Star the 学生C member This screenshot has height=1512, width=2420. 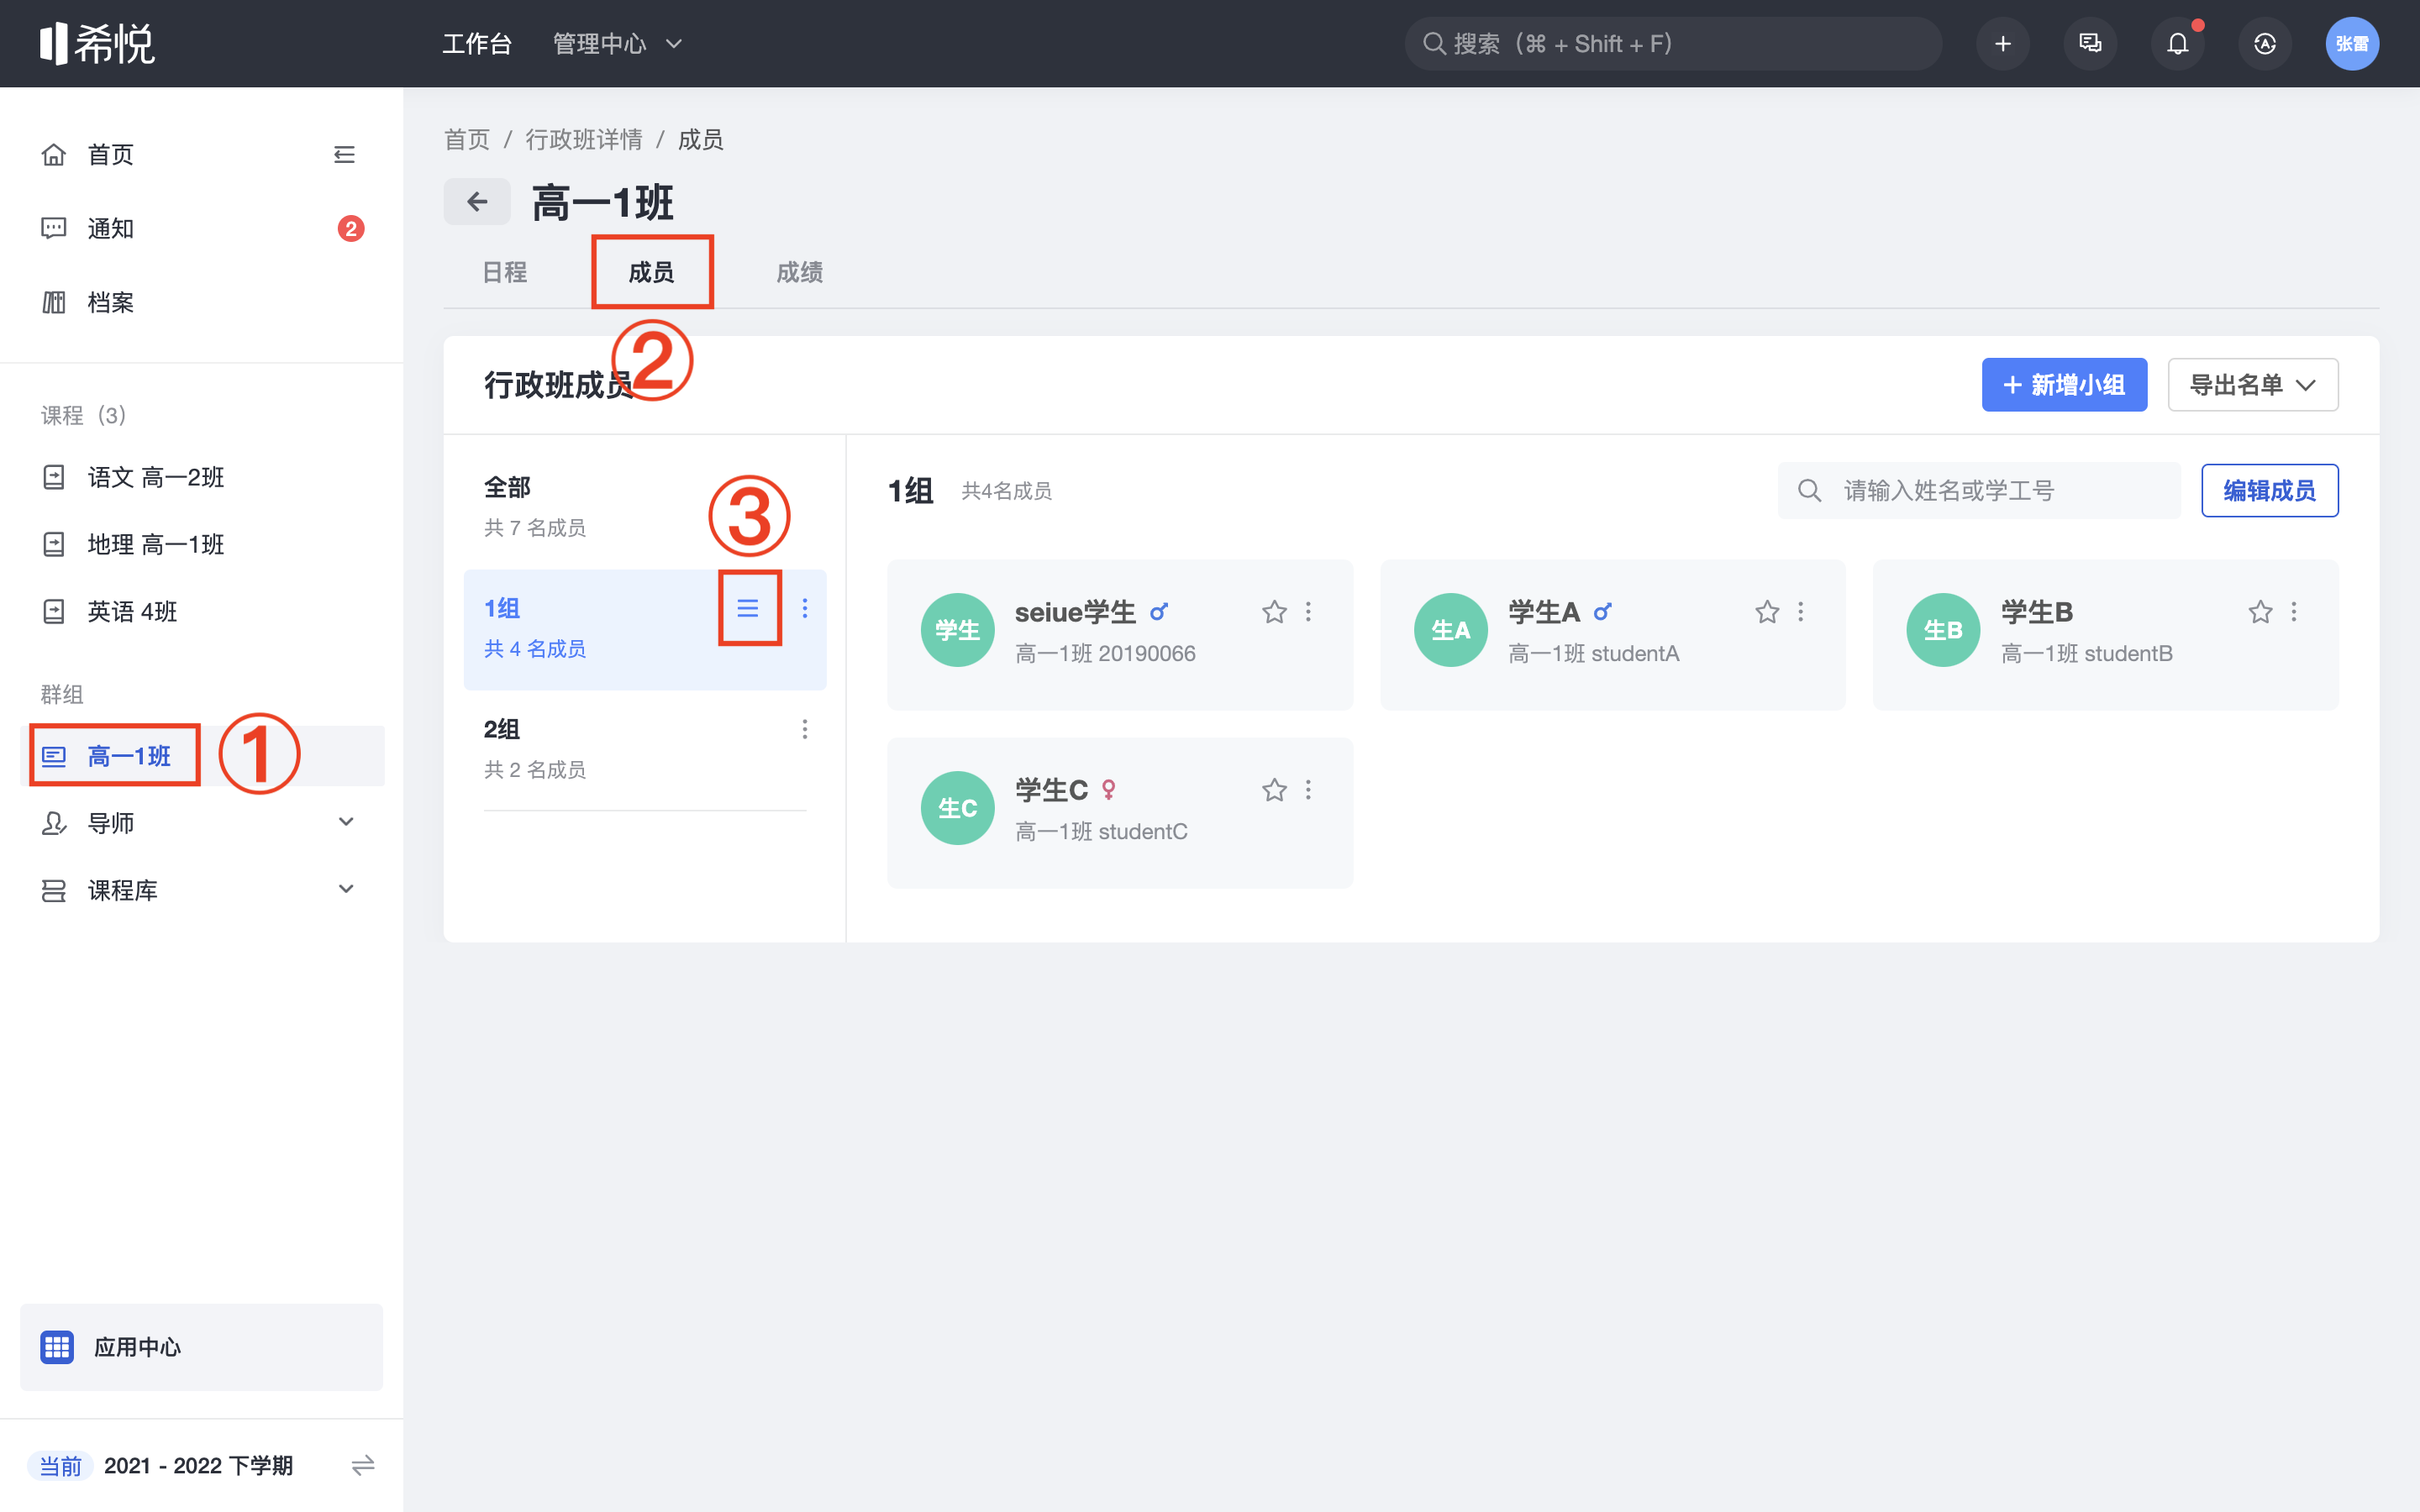pyautogui.click(x=1274, y=790)
